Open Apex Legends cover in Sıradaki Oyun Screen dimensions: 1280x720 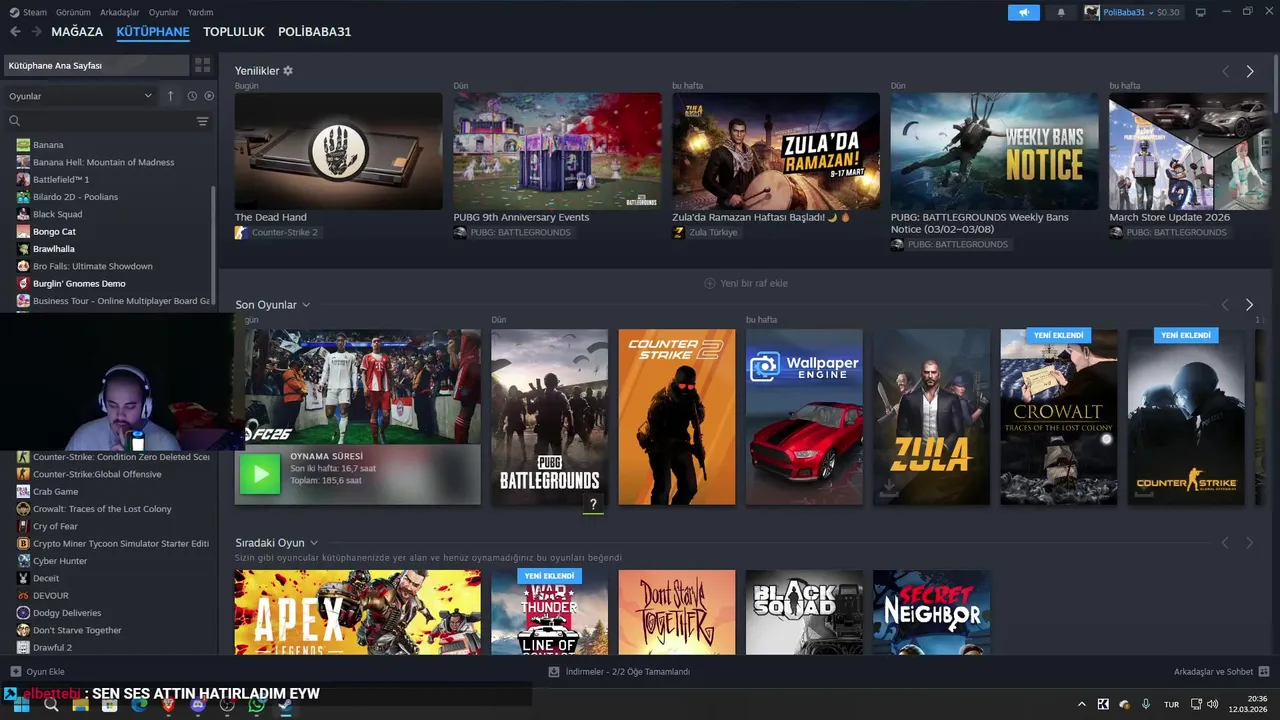[357, 612]
